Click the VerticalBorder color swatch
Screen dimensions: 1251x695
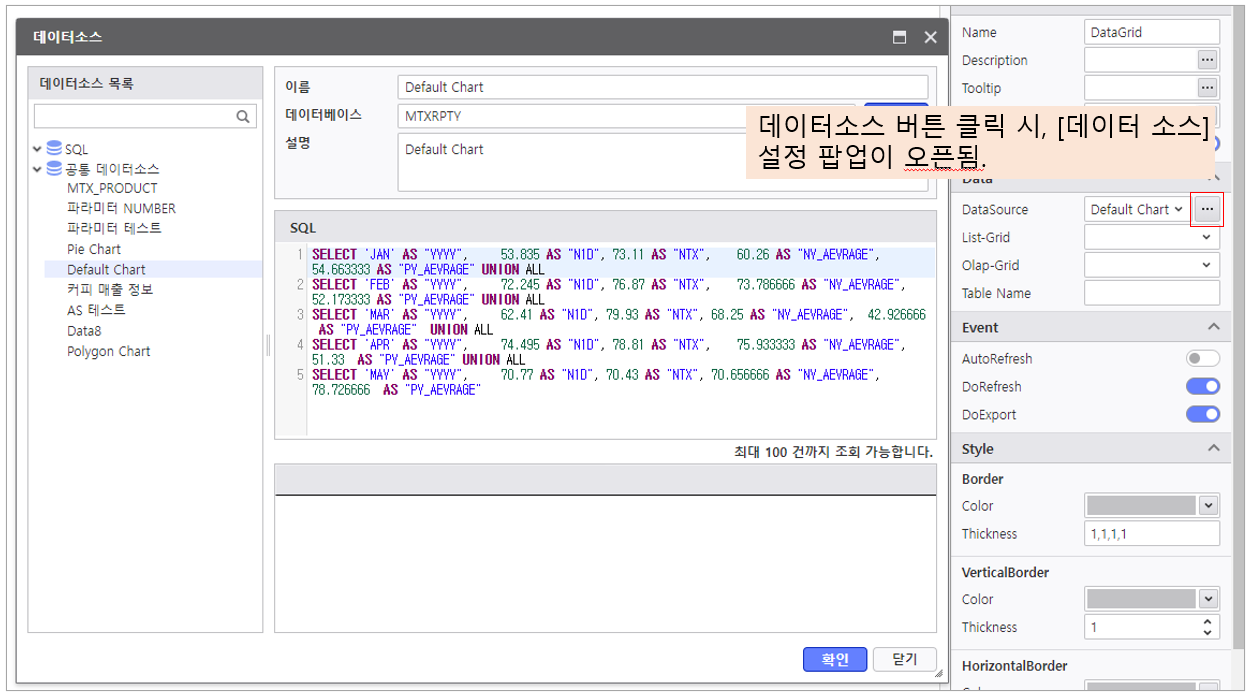click(x=1141, y=599)
